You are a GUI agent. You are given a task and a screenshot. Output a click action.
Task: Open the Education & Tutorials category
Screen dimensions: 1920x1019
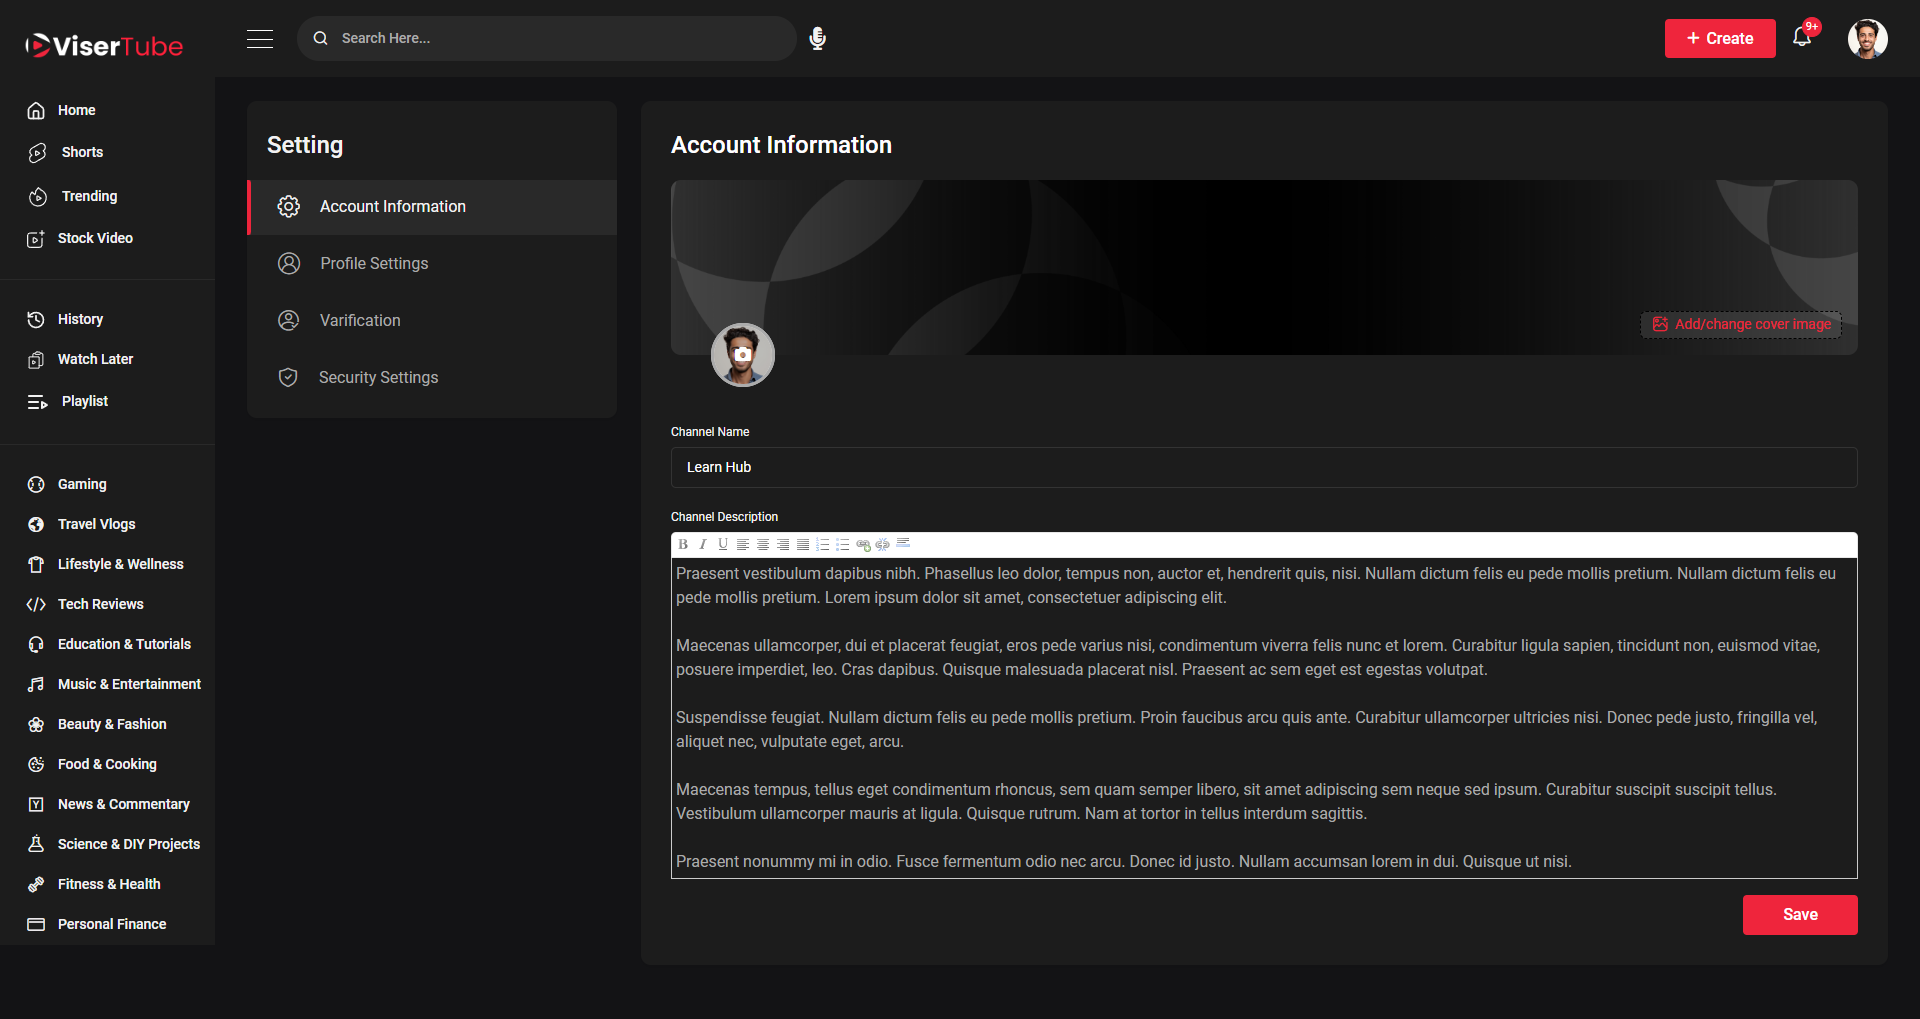pyautogui.click(x=124, y=644)
